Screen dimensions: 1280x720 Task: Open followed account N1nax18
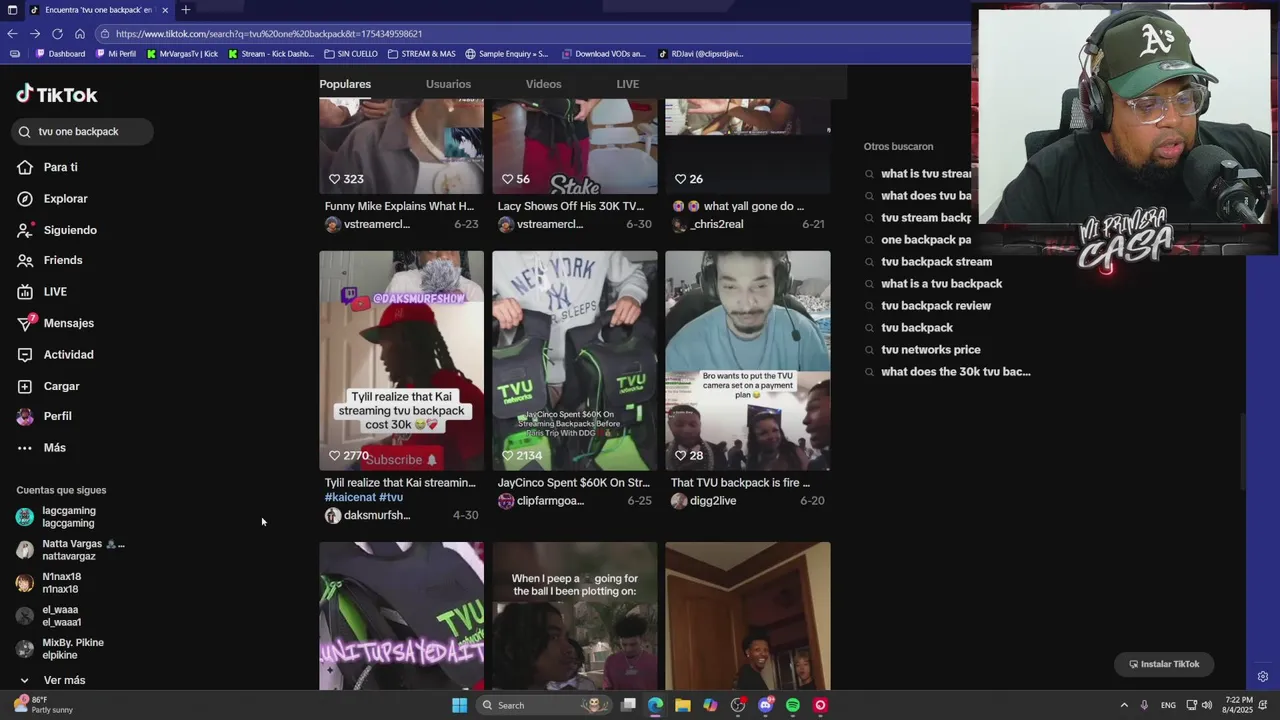(x=61, y=583)
